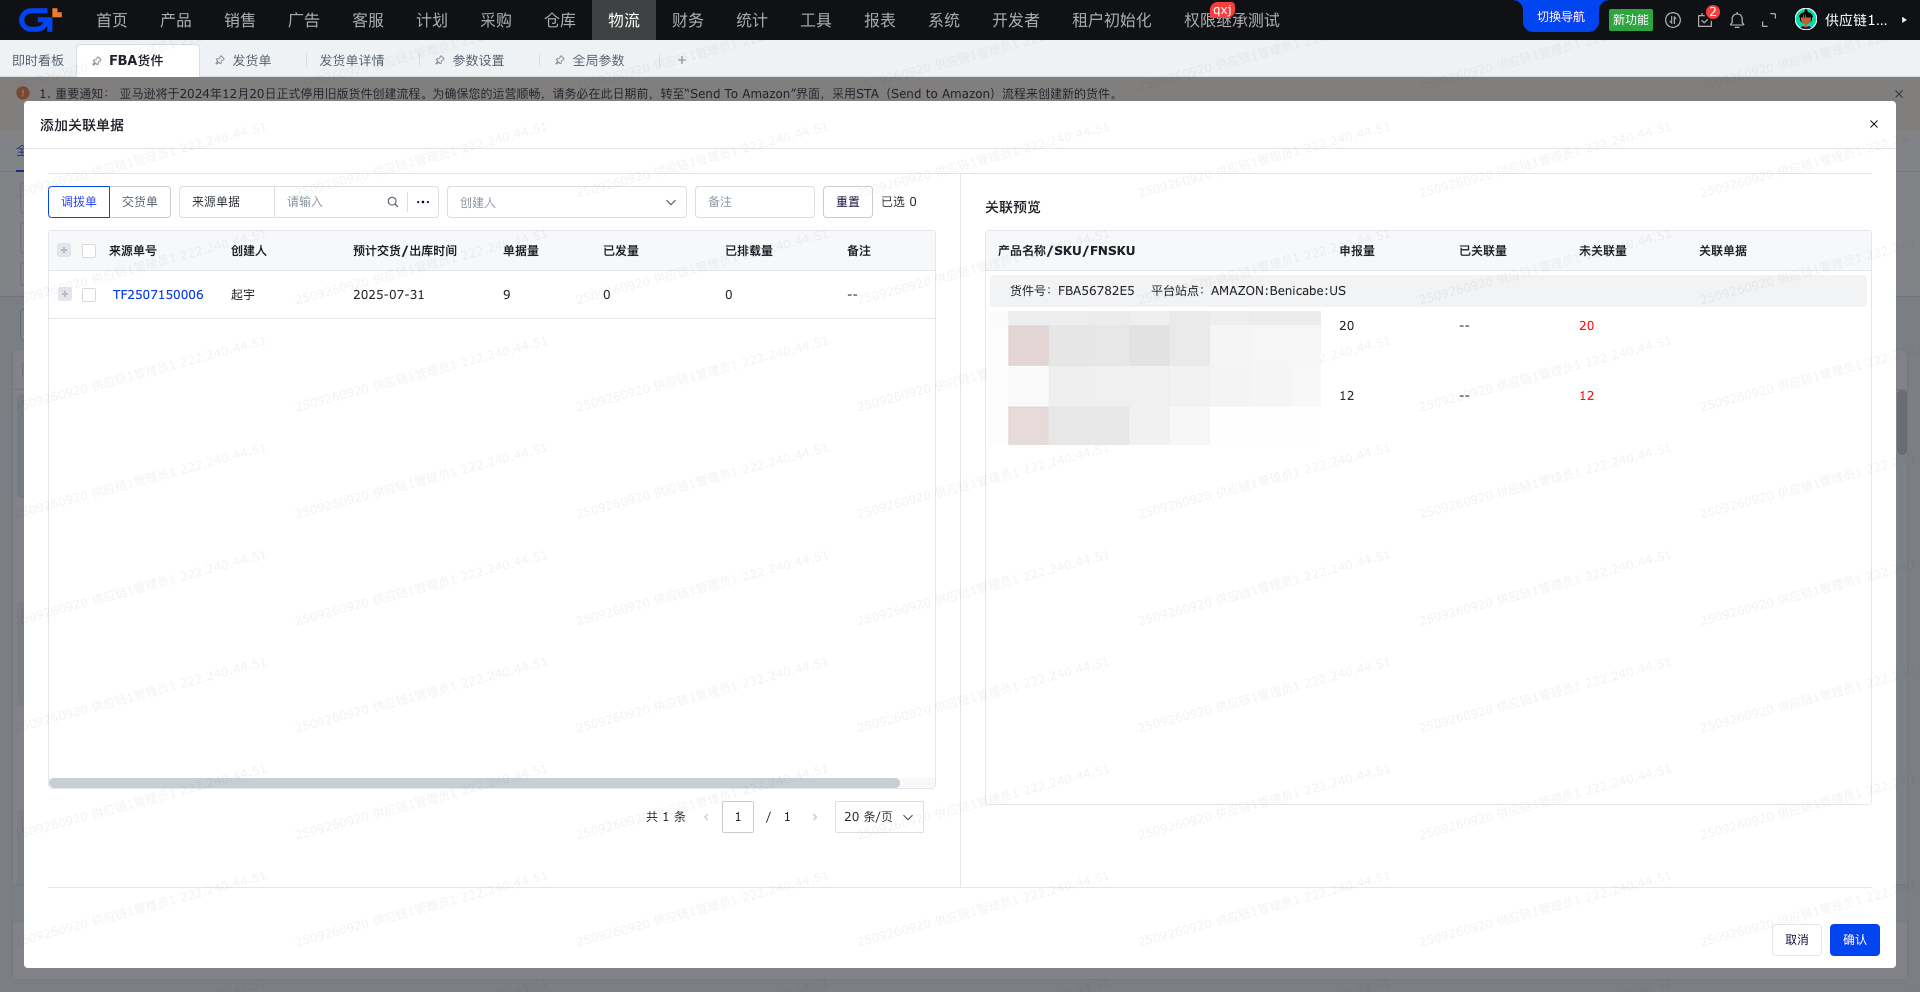Click the page number input box
Image resolution: width=1920 pixels, height=992 pixels.
tap(738, 817)
